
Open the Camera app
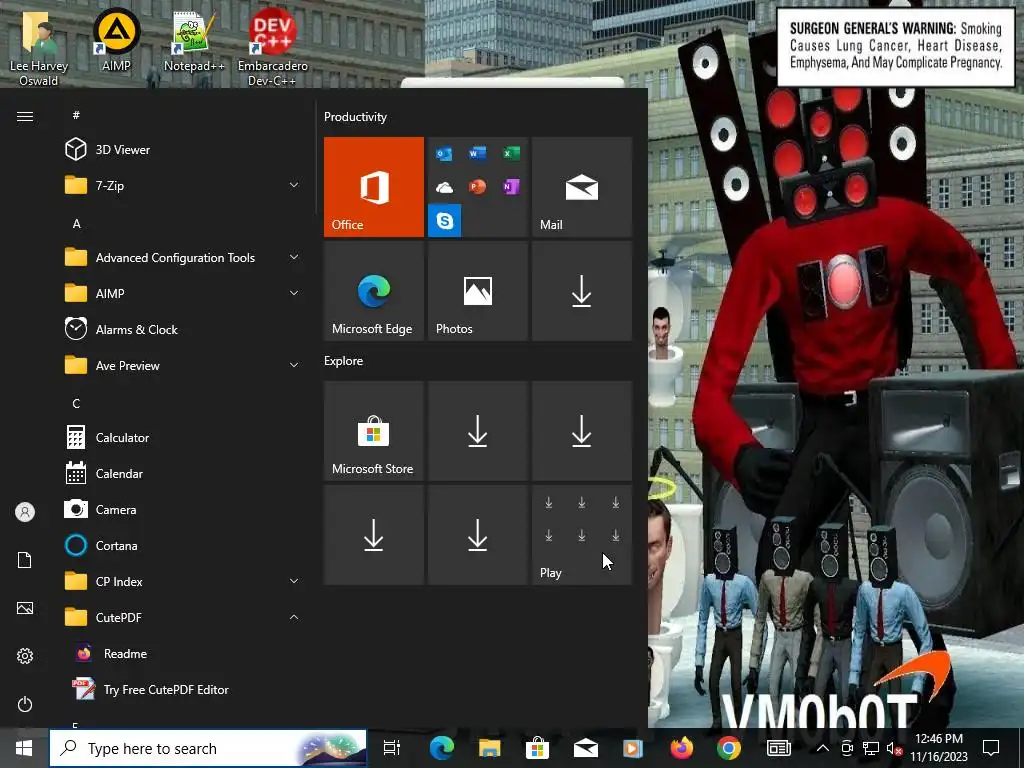[x=180, y=509]
